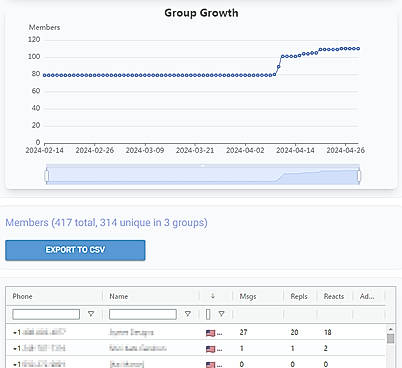
Task: Grab the left handle of chart range slider
Action: pos(47,176)
